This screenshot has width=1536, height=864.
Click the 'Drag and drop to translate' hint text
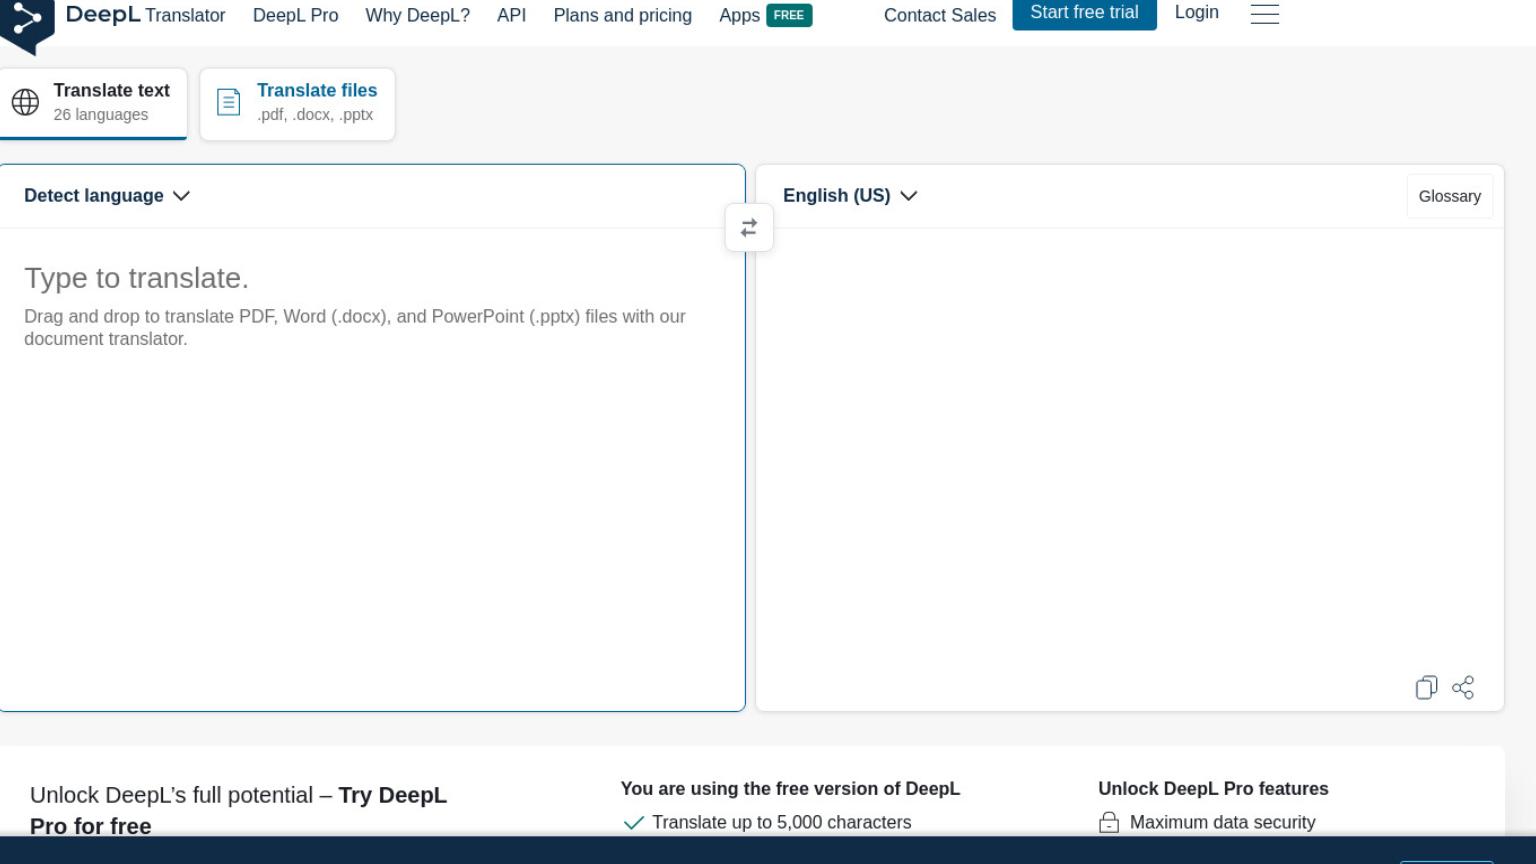coord(355,327)
